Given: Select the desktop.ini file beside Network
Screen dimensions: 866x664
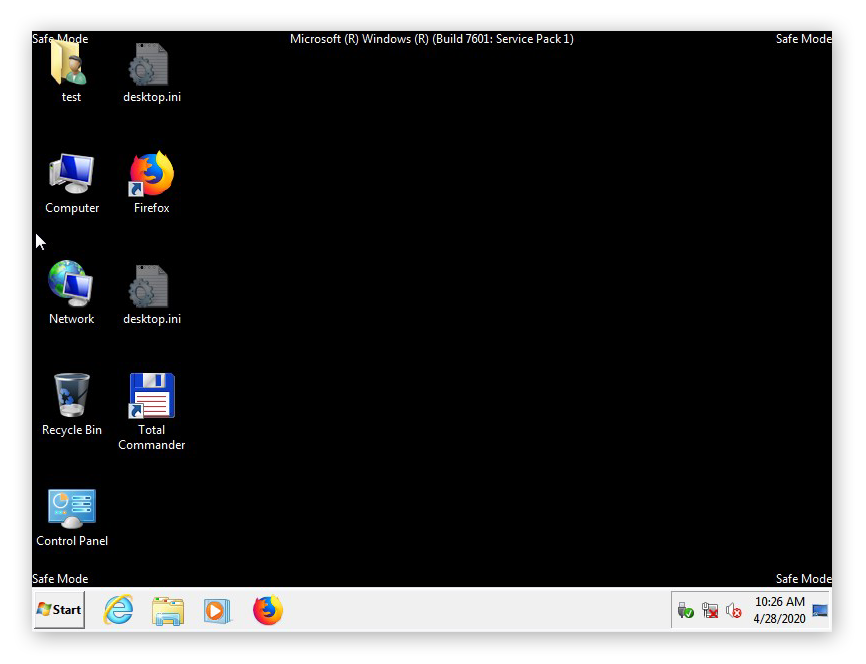Looking at the screenshot, I should tap(151, 283).
